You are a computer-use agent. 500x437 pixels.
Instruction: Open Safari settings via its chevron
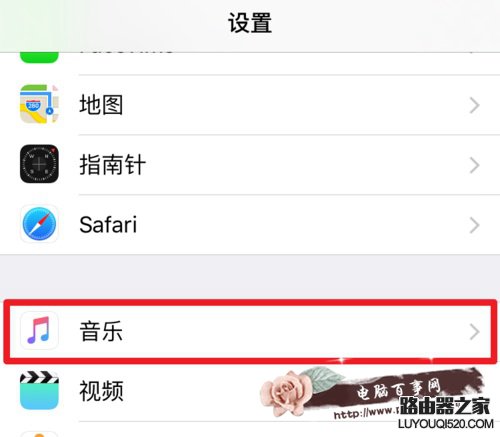point(475,225)
